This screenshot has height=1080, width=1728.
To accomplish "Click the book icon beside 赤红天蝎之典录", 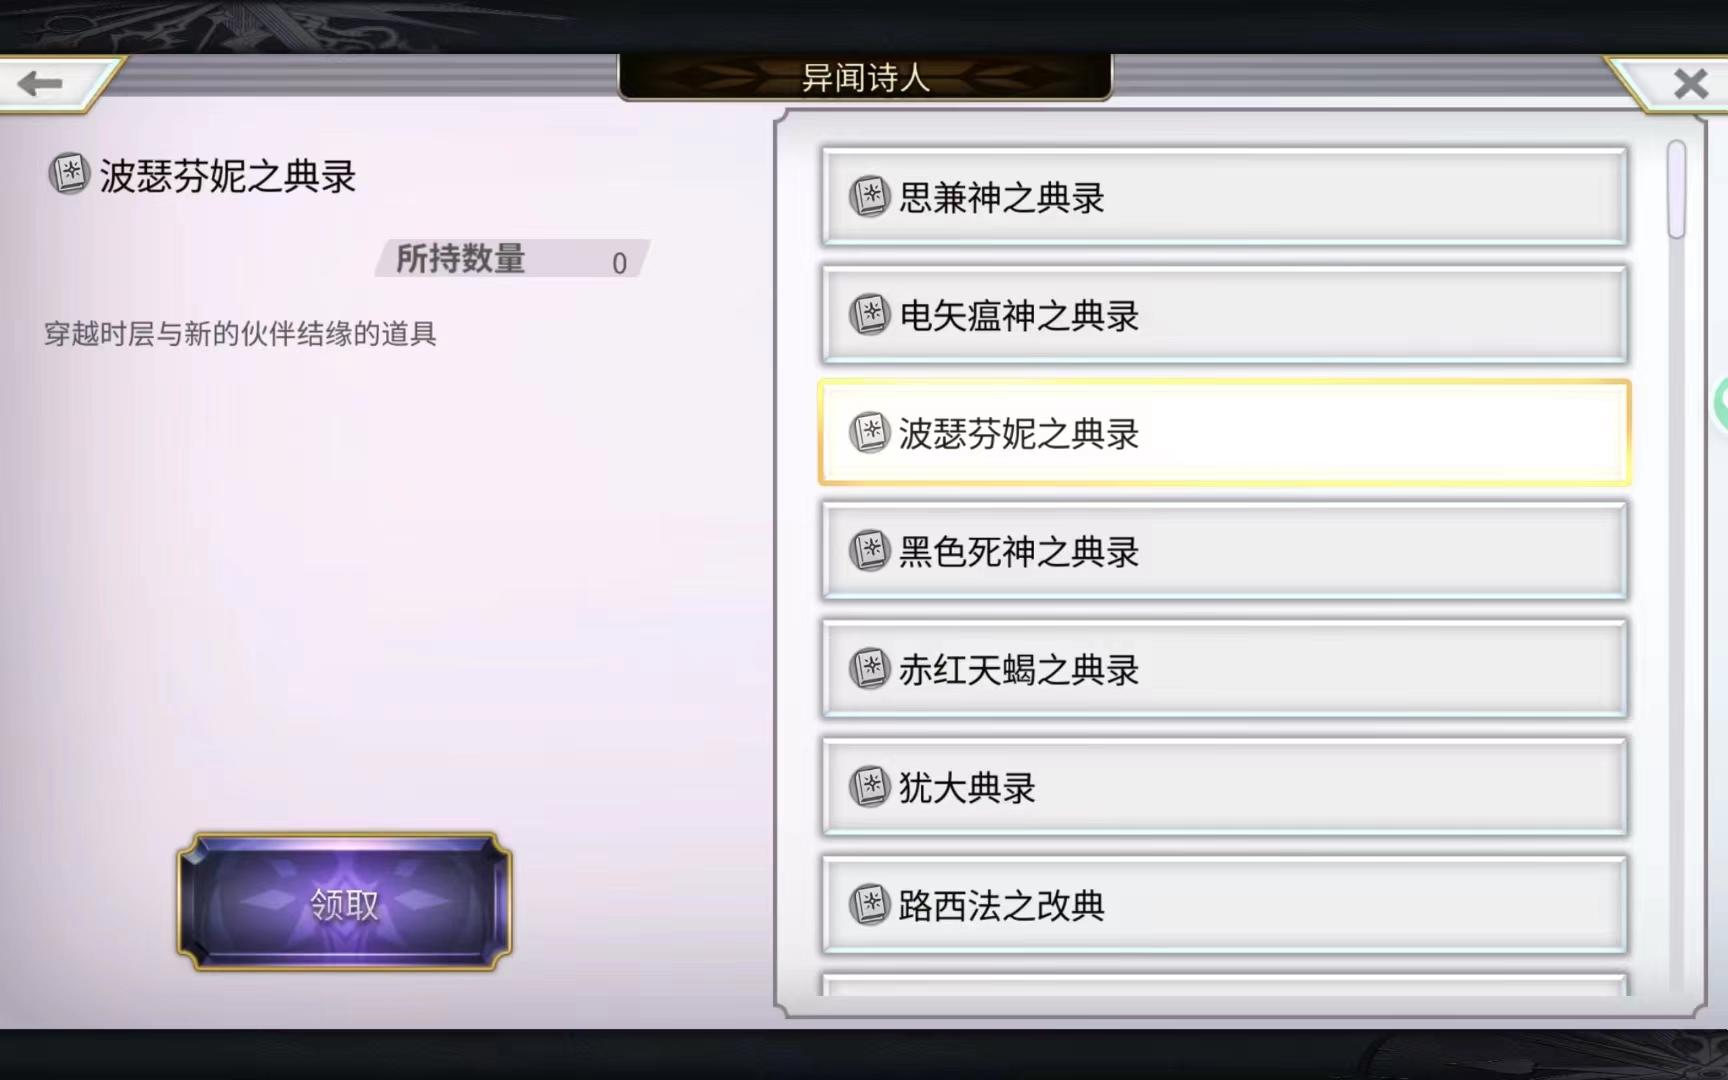I will click(x=869, y=669).
